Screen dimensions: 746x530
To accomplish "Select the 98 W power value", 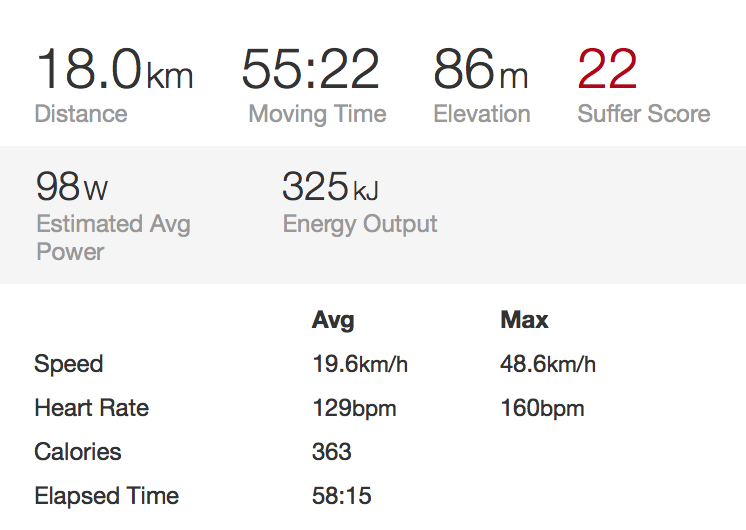I will pos(71,187).
